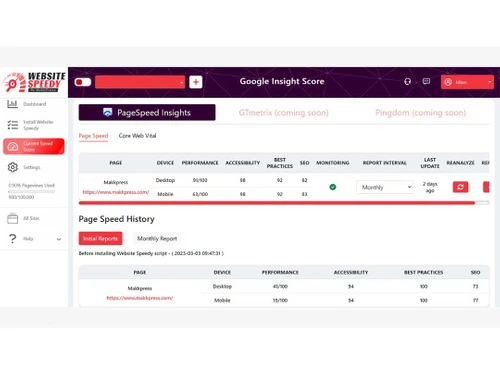This screenshot has height=375, width=500.
Task: Expand the Help menu chevron
Action: point(59,239)
